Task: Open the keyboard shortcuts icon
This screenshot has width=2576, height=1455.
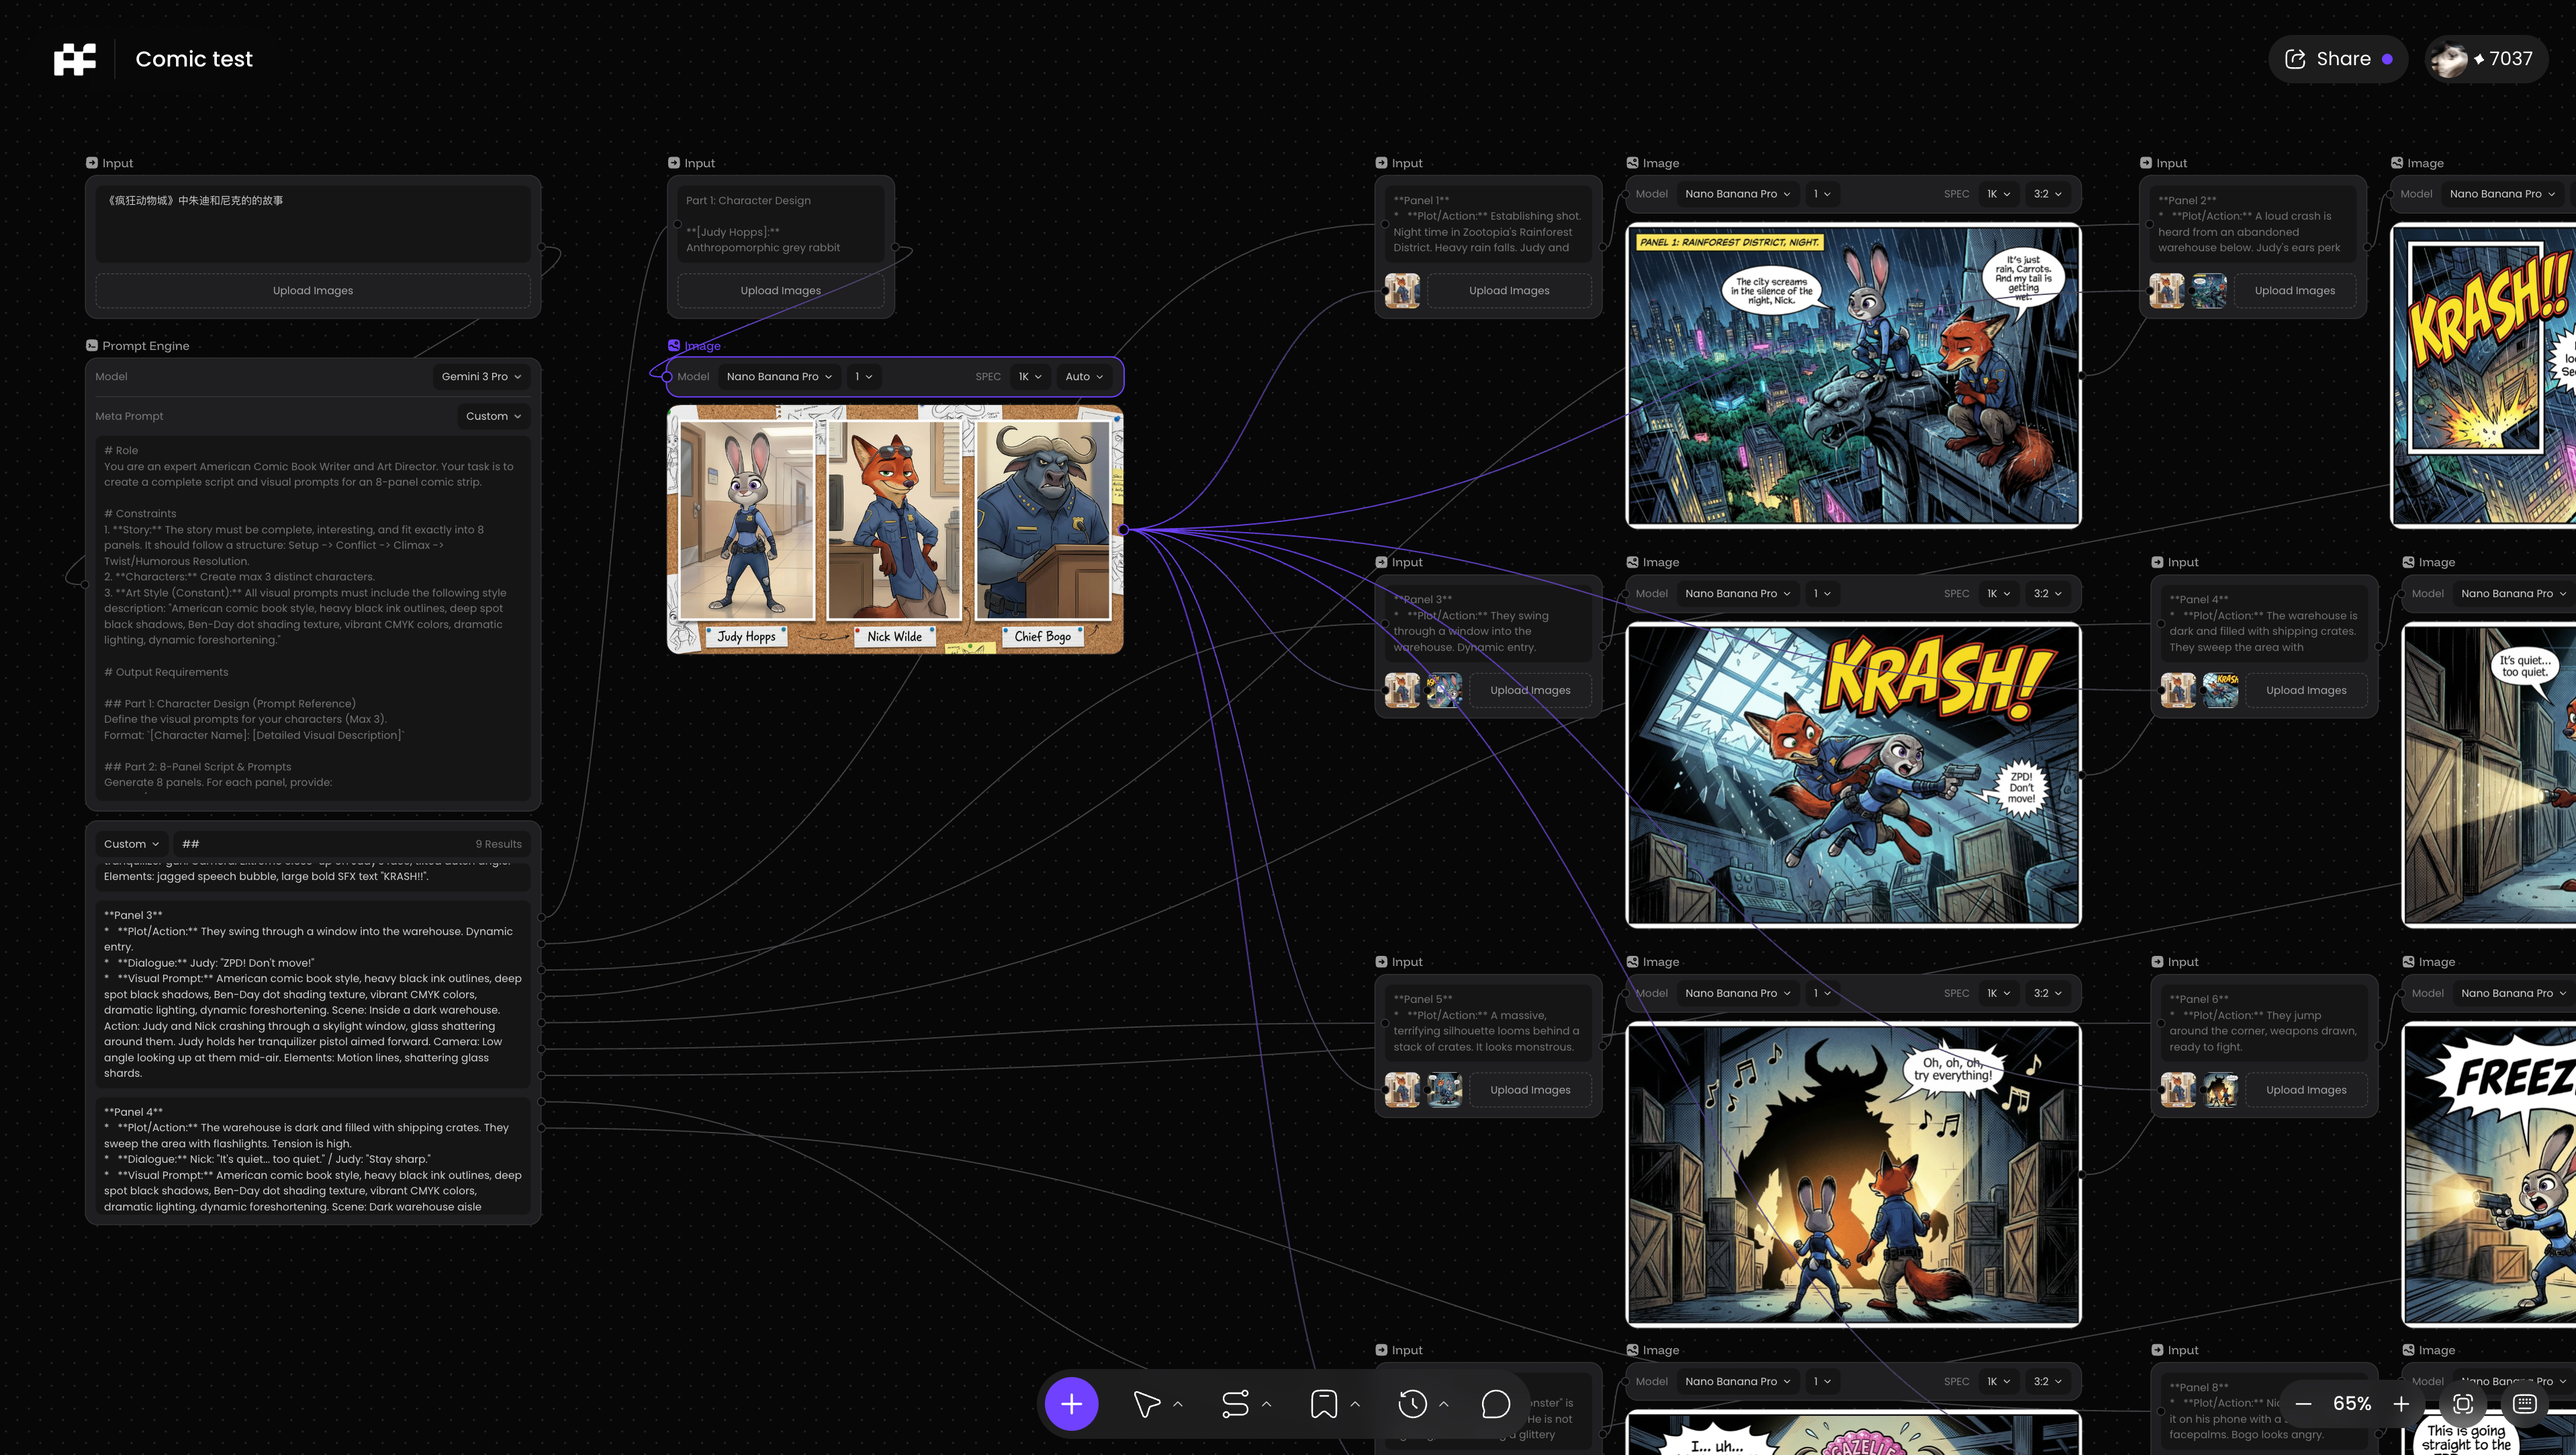Action: 2524,1404
